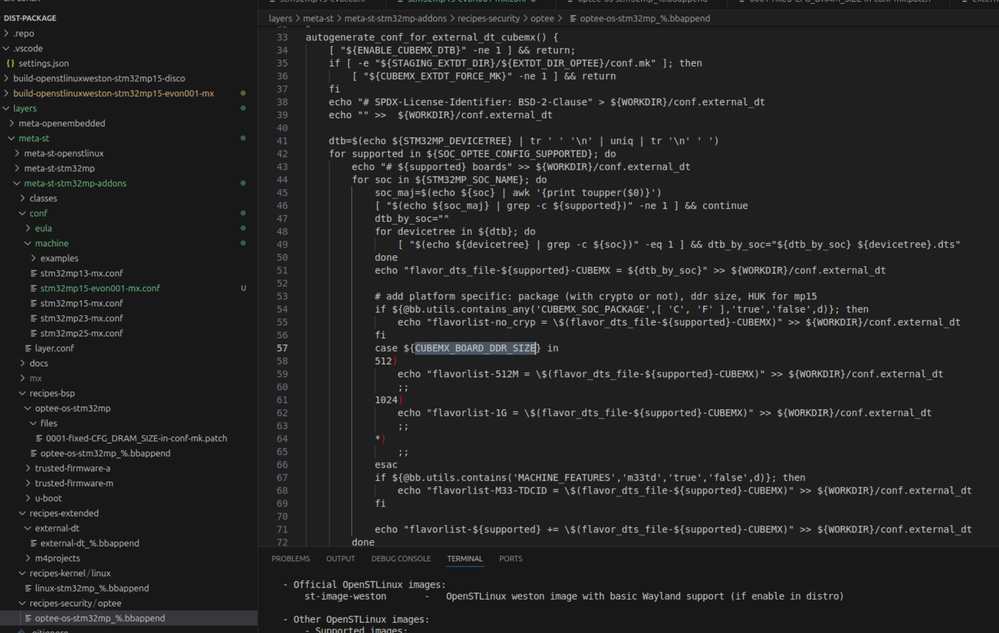Click the highlighted CUBEMX_BOARD_DDR_SIZE variable
This screenshot has height=633, width=999.
coord(475,348)
